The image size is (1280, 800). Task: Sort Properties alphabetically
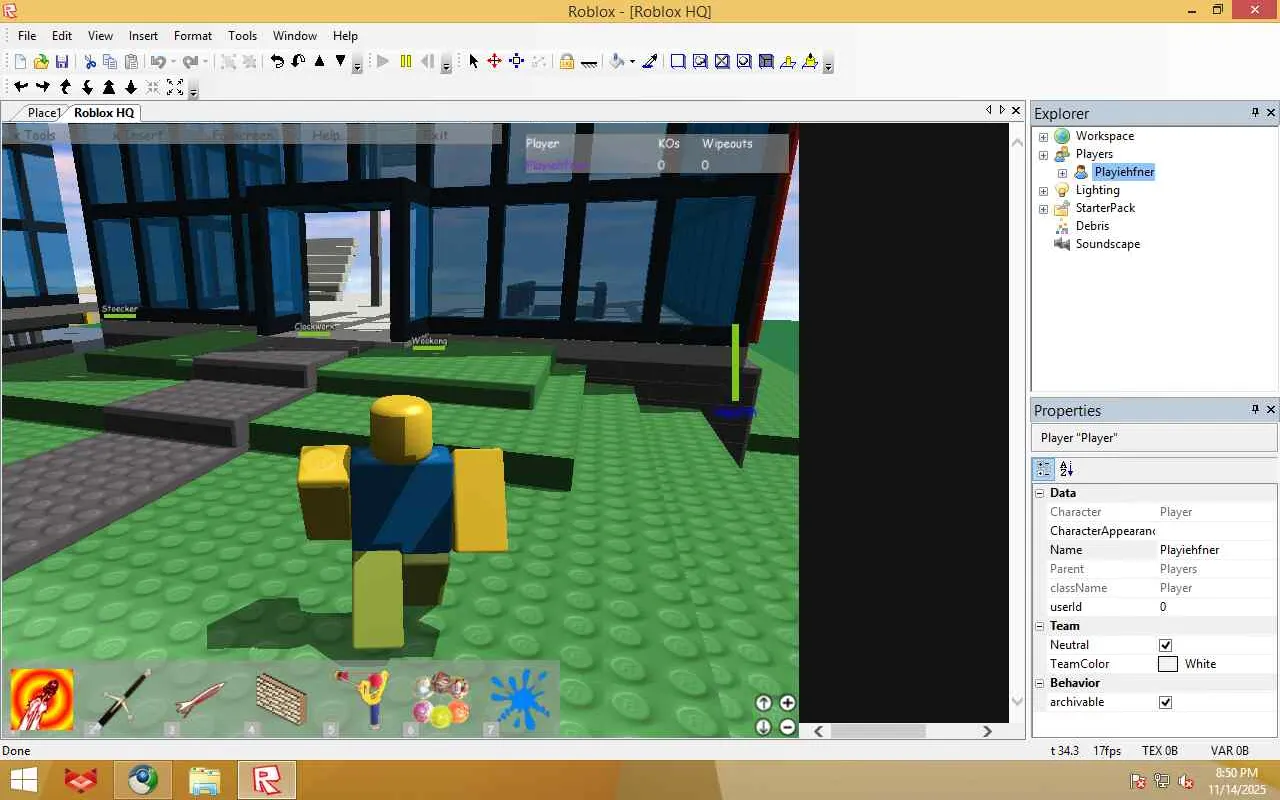1067,468
